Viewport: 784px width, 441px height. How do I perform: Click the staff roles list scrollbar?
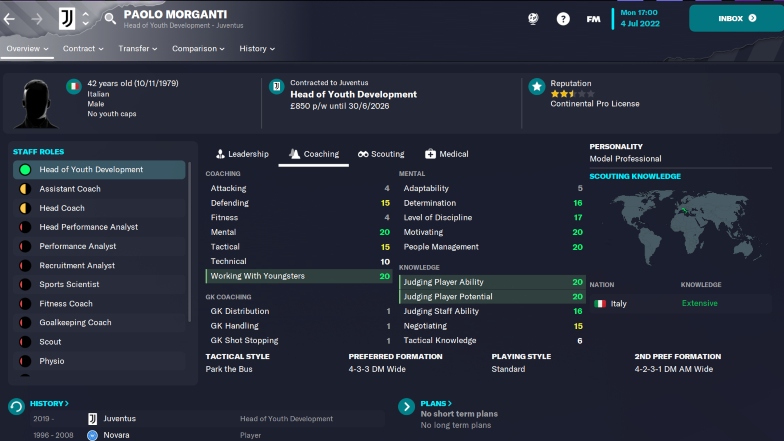coord(190,242)
